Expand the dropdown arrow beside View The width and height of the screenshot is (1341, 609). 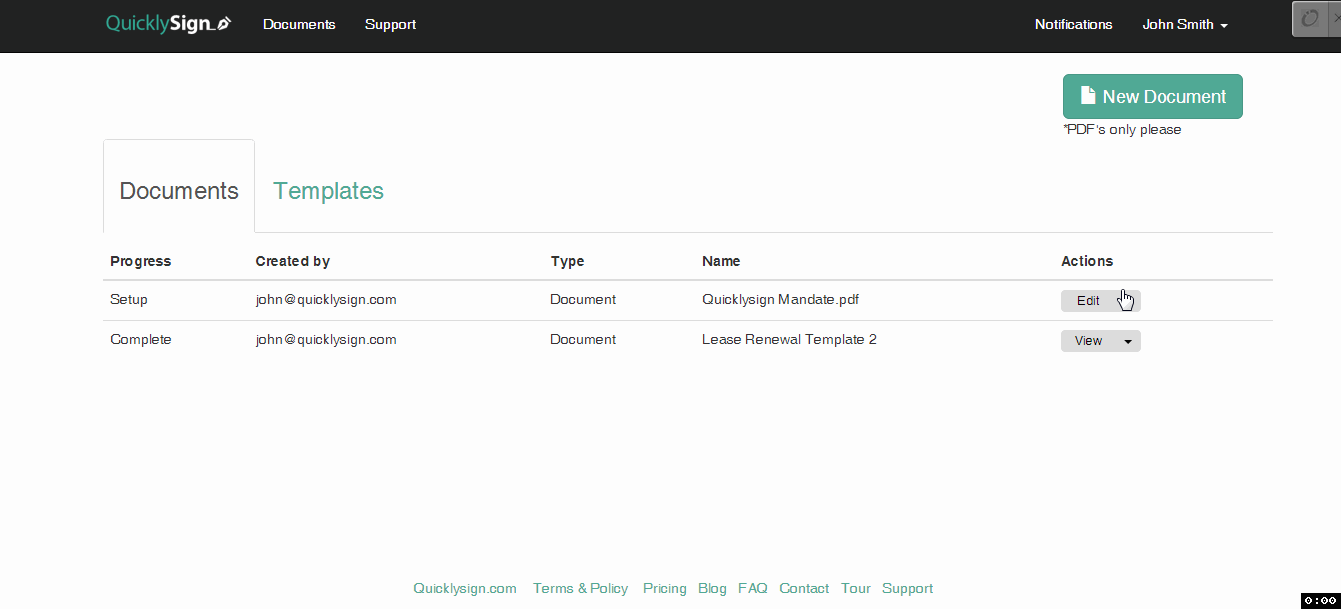click(1128, 341)
